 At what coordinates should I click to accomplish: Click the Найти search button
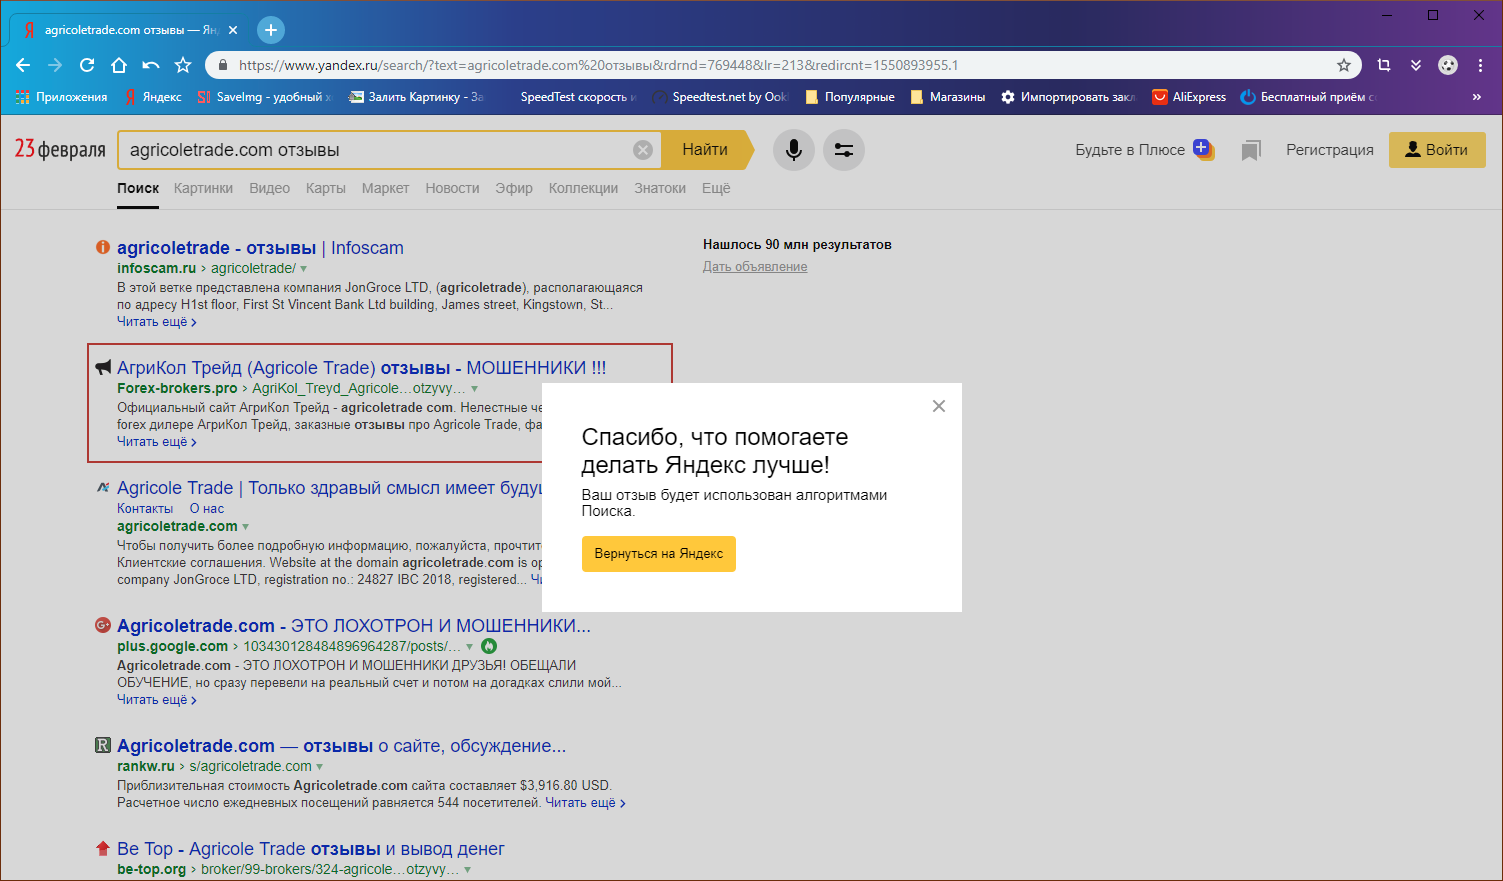(705, 150)
